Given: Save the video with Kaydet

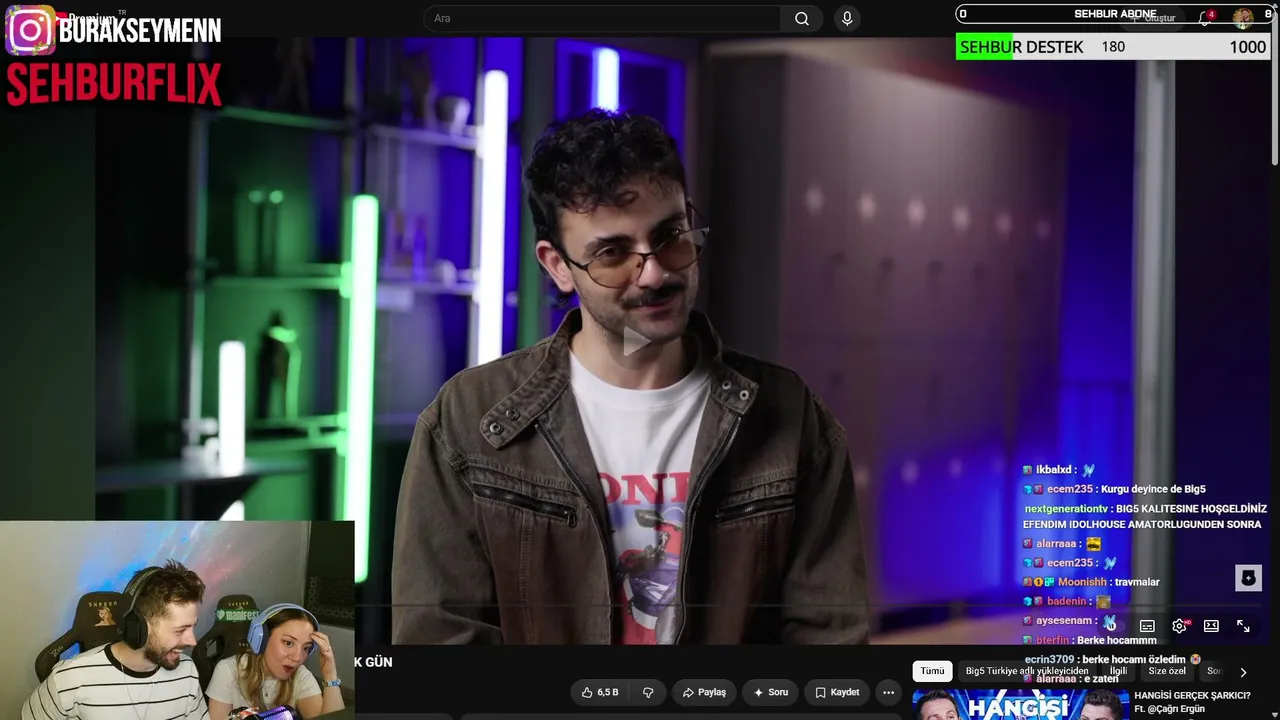Looking at the screenshot, I should (x=836, y=692).
